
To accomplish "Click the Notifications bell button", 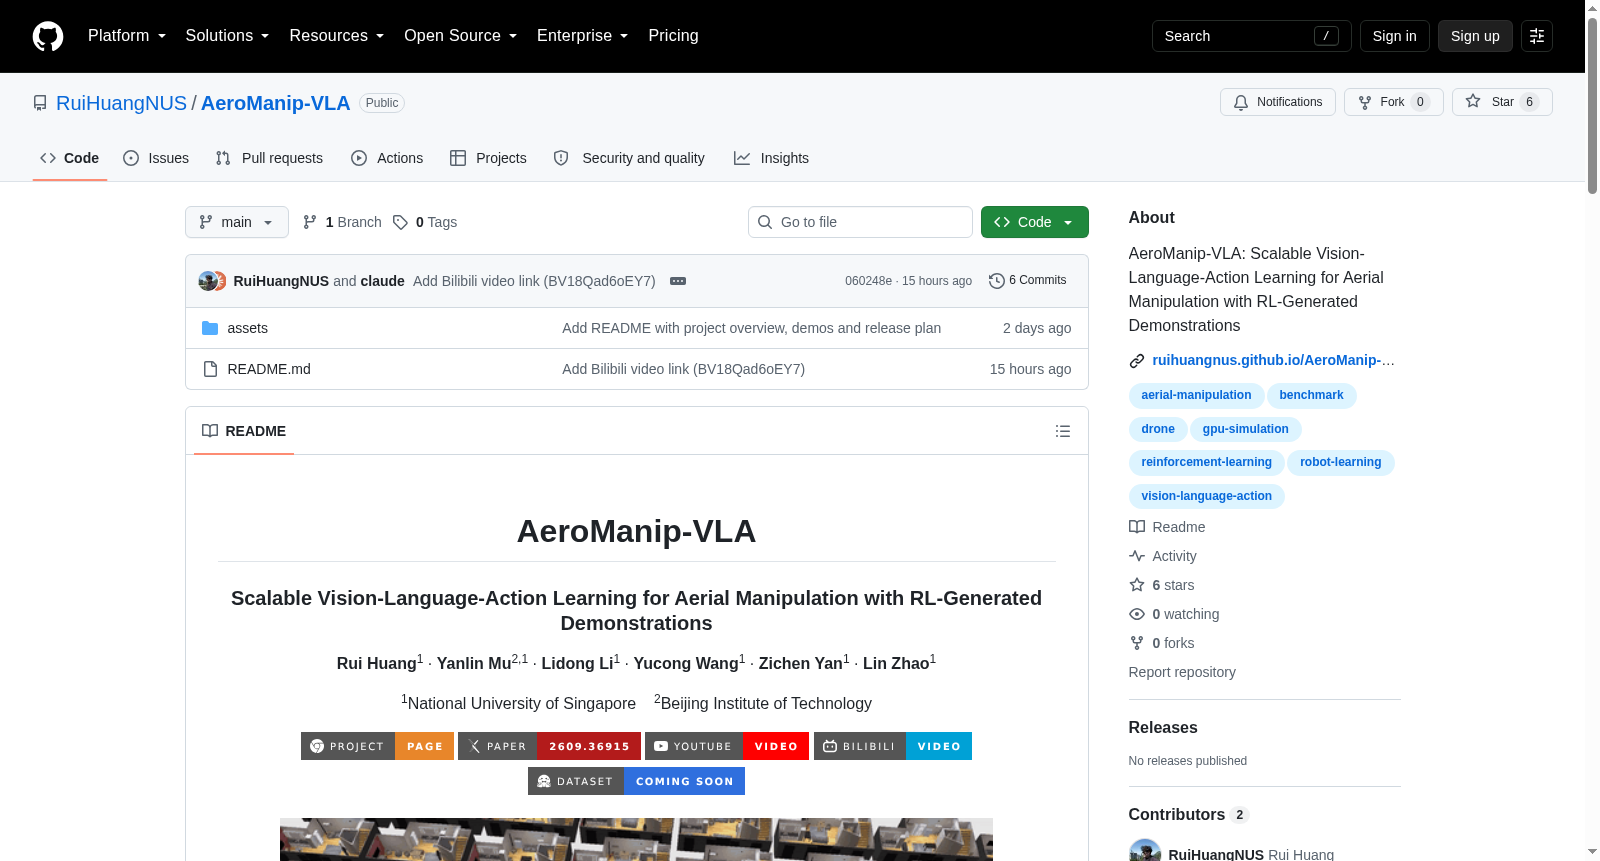I will click(1277, 102).
